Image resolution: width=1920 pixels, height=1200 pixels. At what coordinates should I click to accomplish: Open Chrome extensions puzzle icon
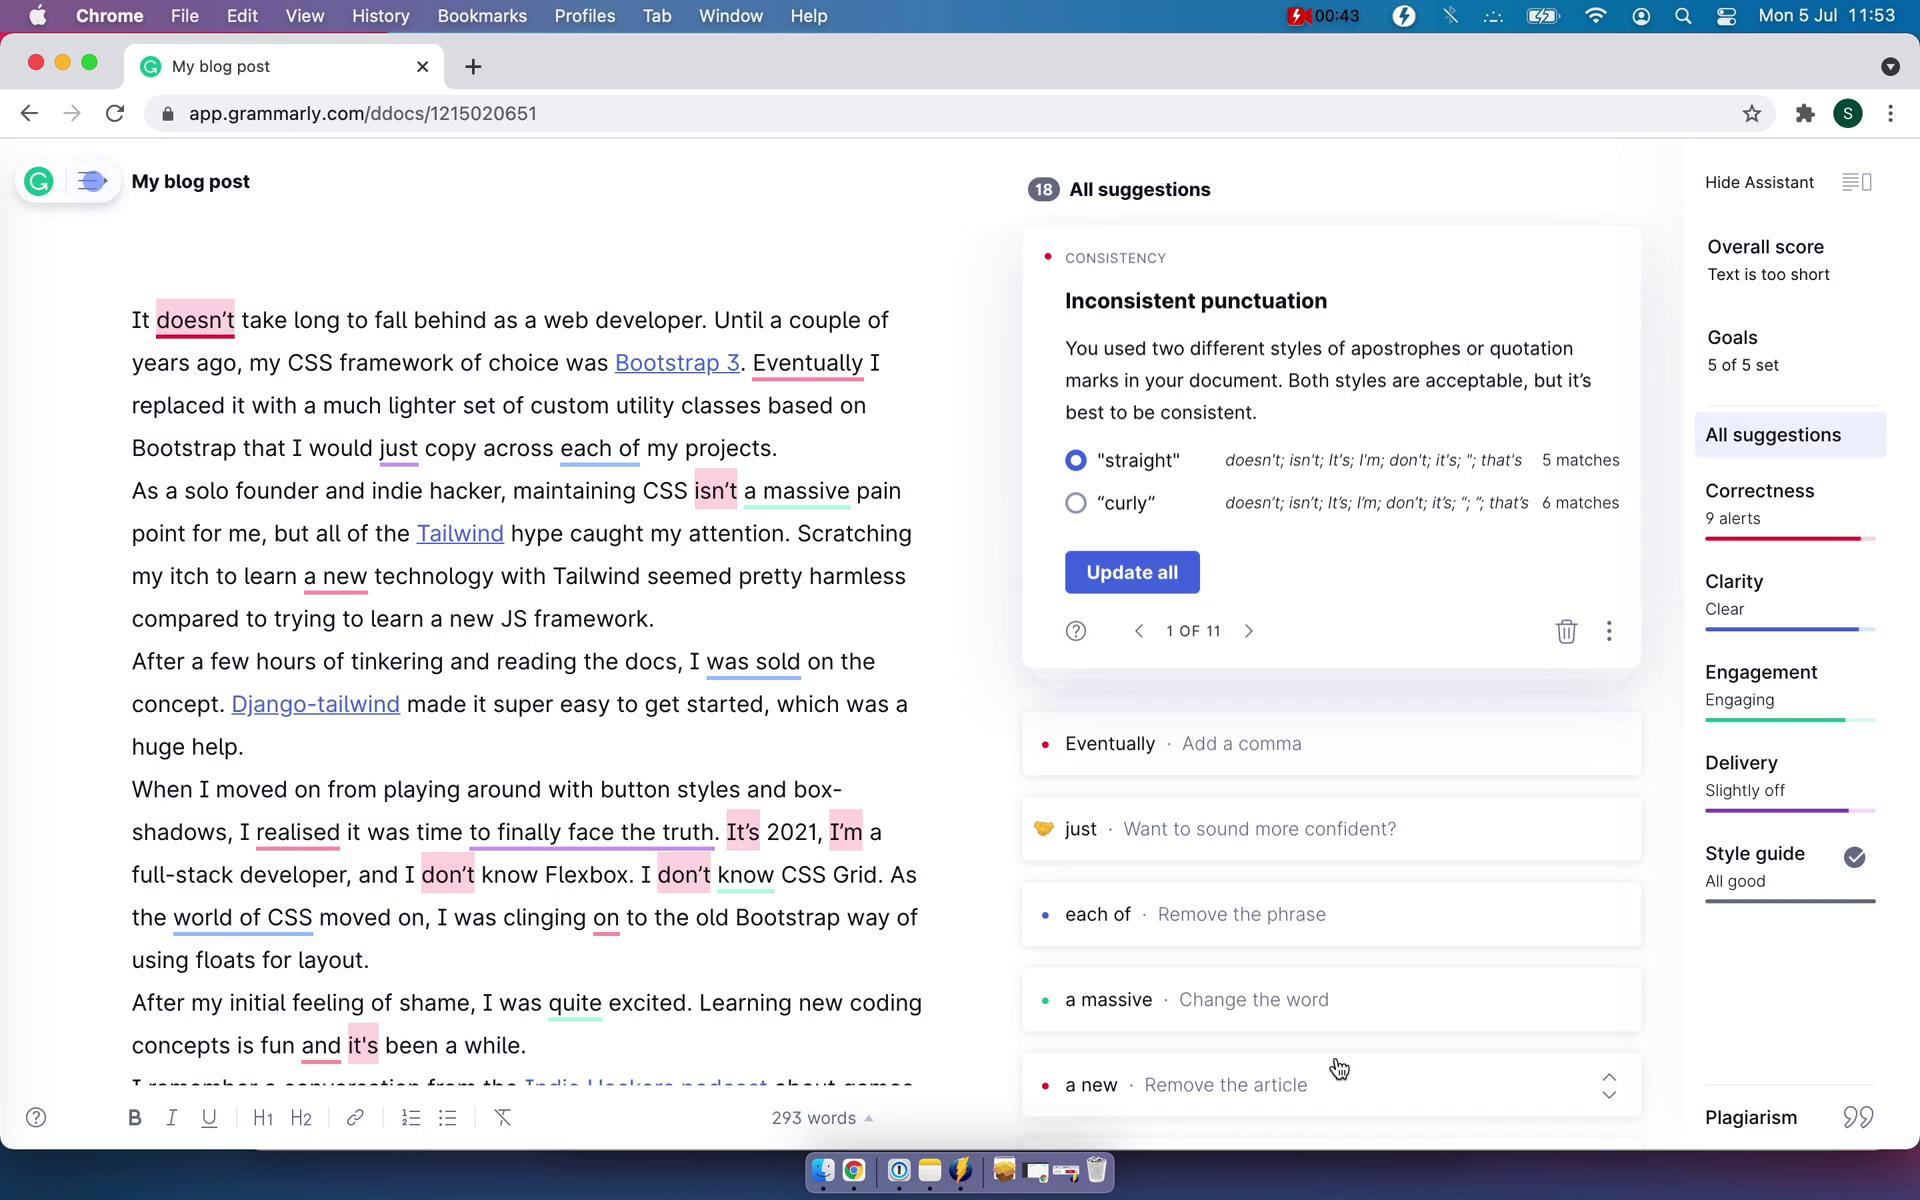1805,114
